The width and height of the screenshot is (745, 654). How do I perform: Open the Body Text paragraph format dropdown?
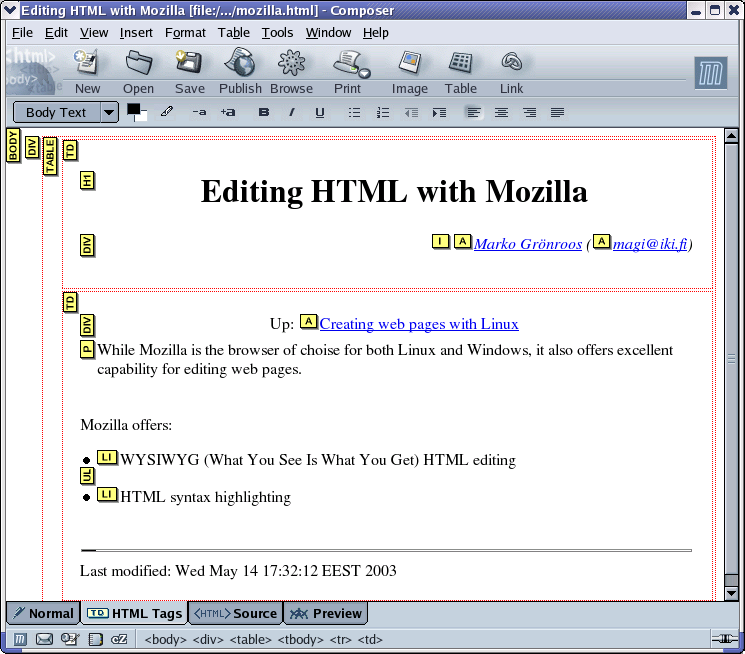109,113
